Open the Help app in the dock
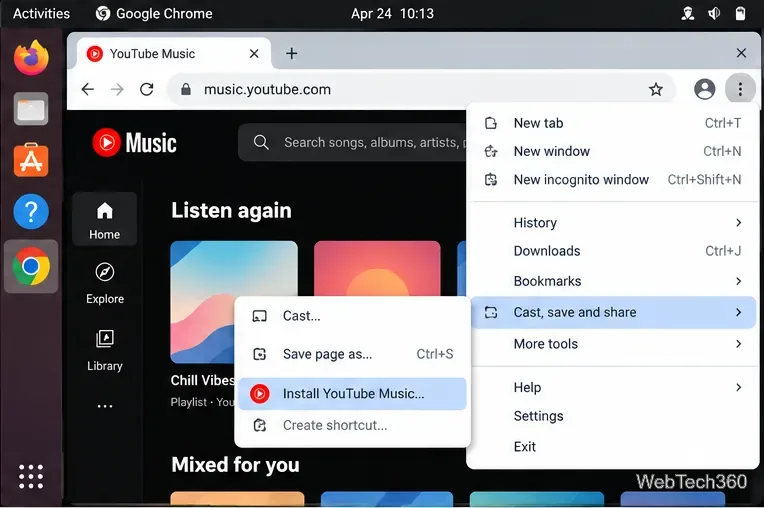The image size is (764, 508). [31, 212]
